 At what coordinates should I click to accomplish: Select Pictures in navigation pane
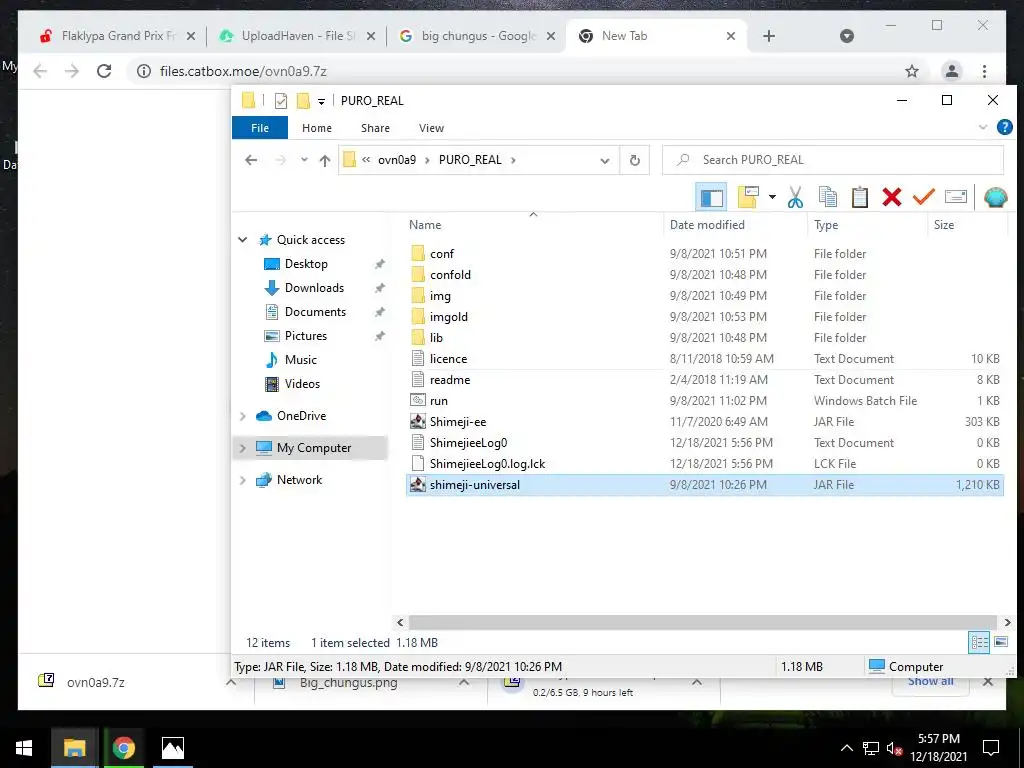(x=306, y=336)
